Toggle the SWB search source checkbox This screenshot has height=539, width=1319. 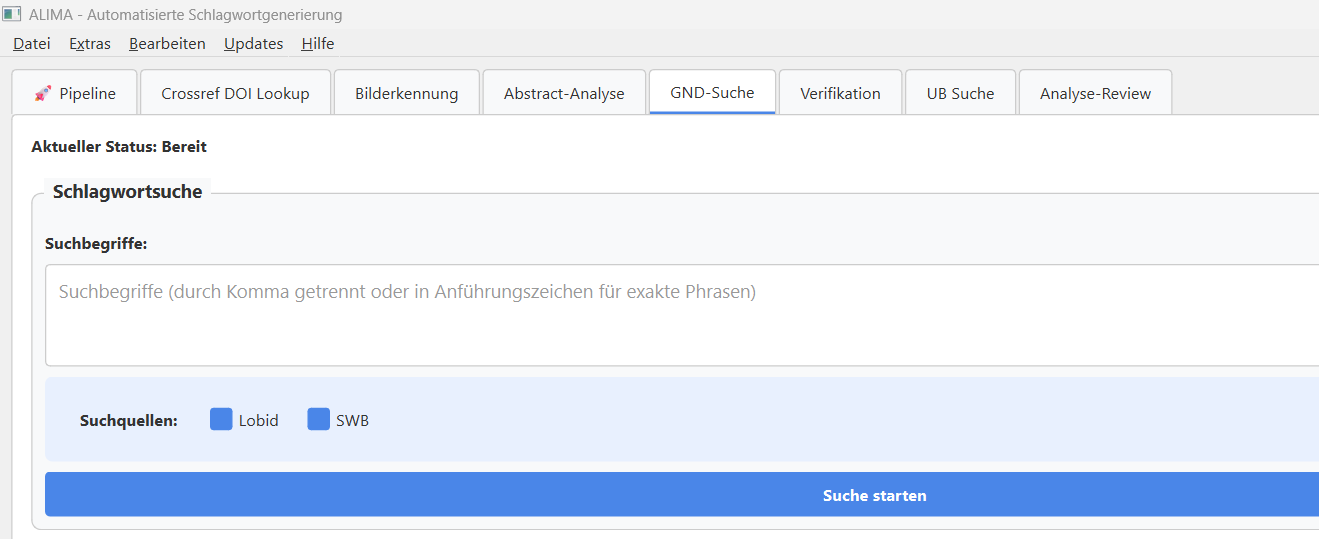(318, 420)
